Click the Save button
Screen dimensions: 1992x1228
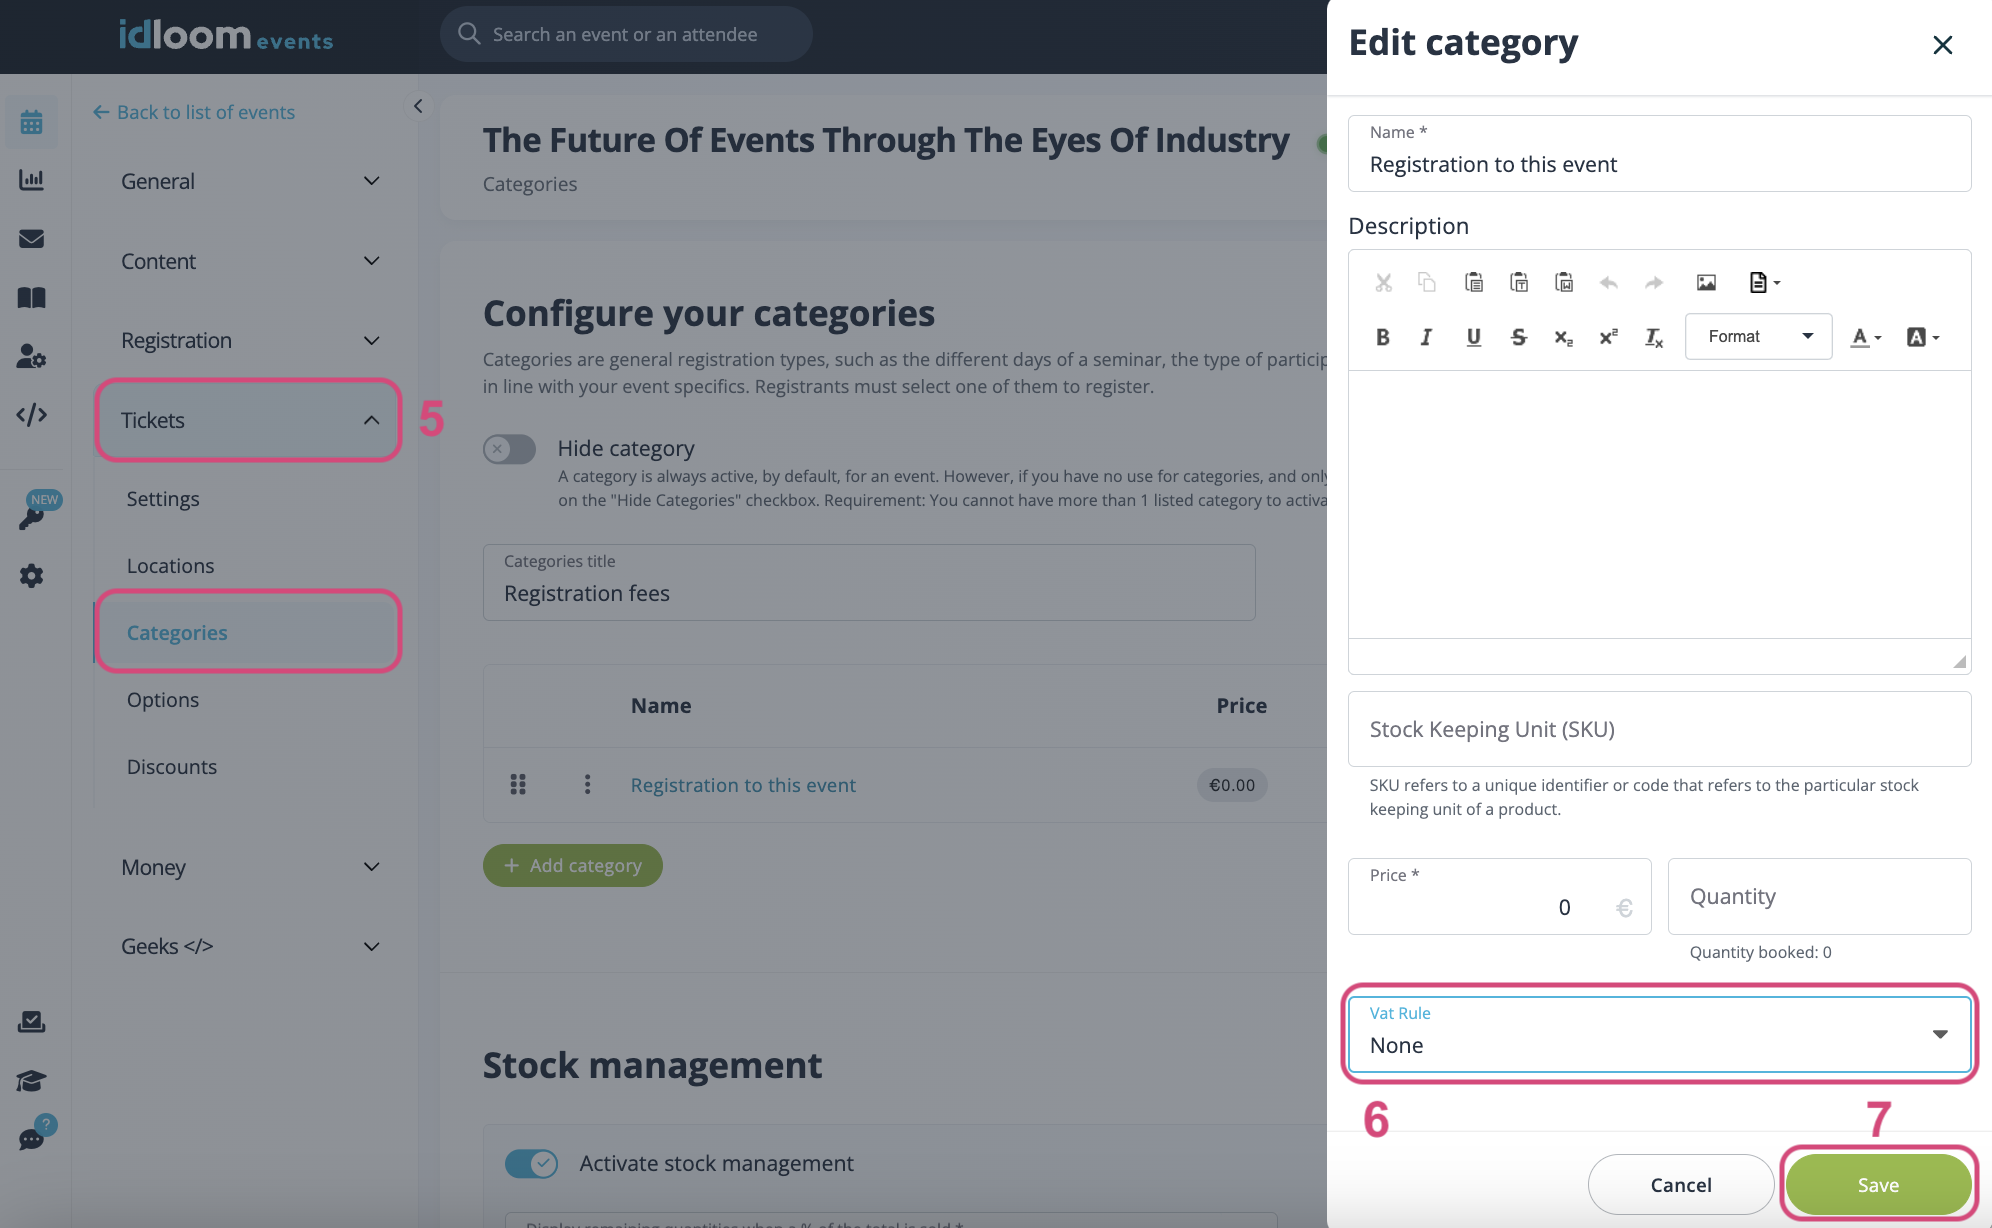[x=1880, y=1184]
